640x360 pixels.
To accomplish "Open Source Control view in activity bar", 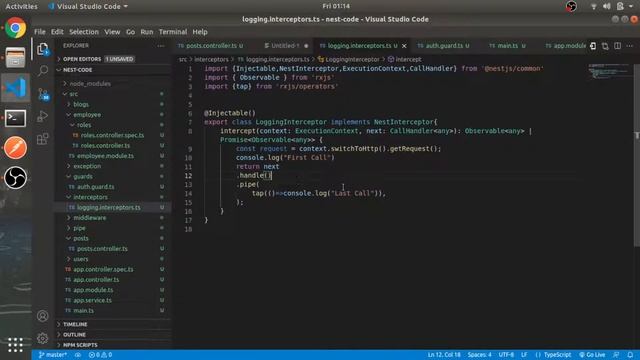I will (43, 94).
